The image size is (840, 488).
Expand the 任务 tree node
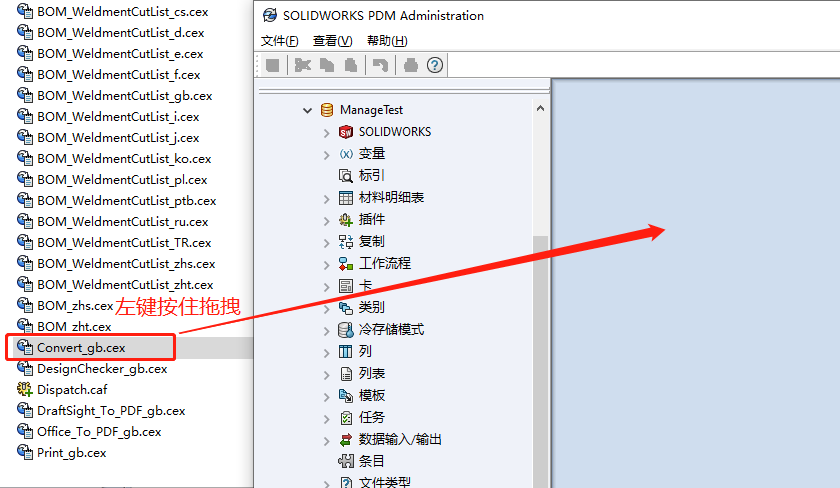pyautogui.click(x=327, y=418)
